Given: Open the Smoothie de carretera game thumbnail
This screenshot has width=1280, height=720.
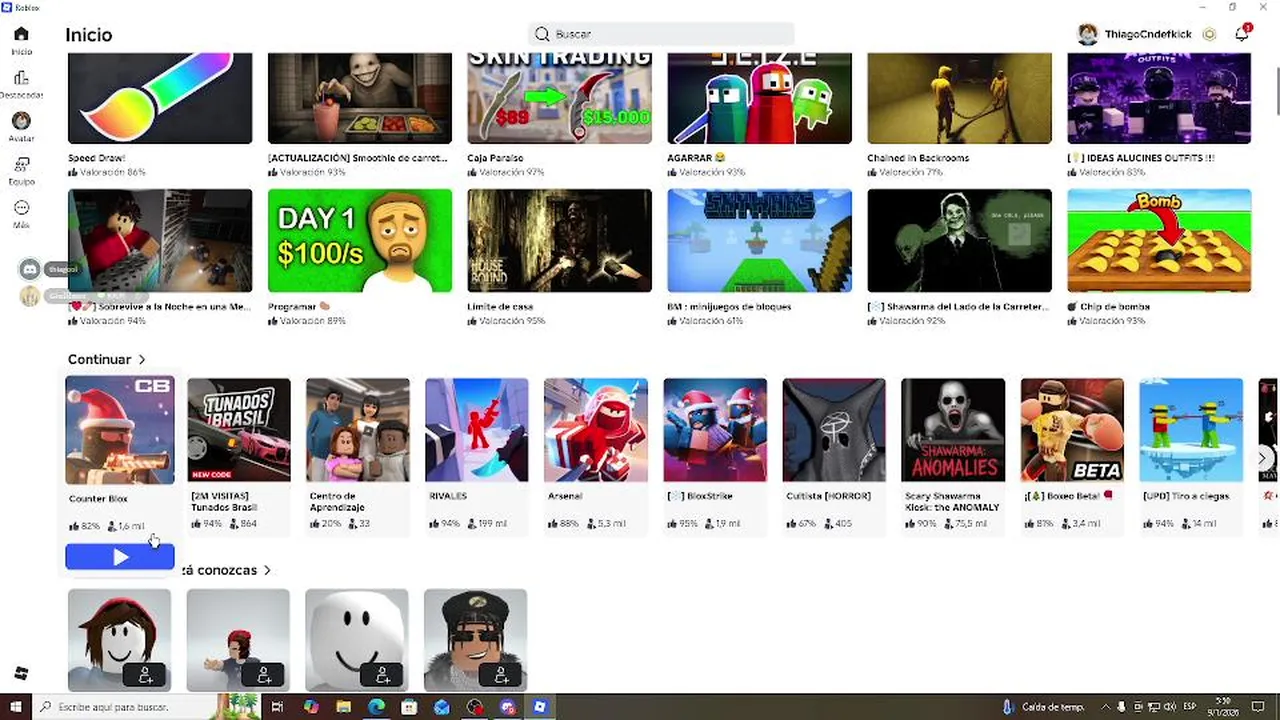Looking at the screenshot, I should pos(360,98).
